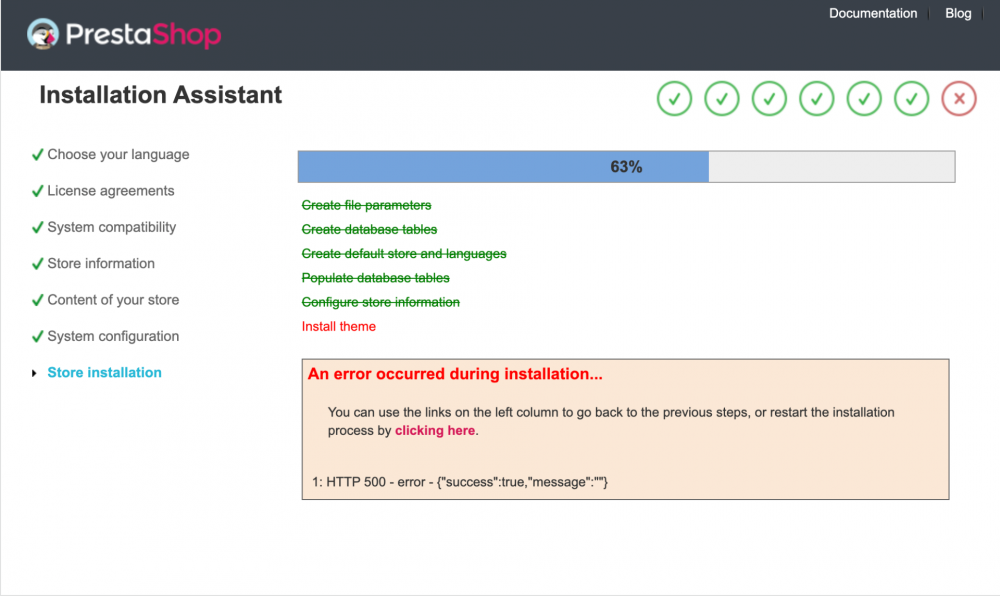Click the failed Install theme task
The image size is (1000, 596).
click(339, 326)
